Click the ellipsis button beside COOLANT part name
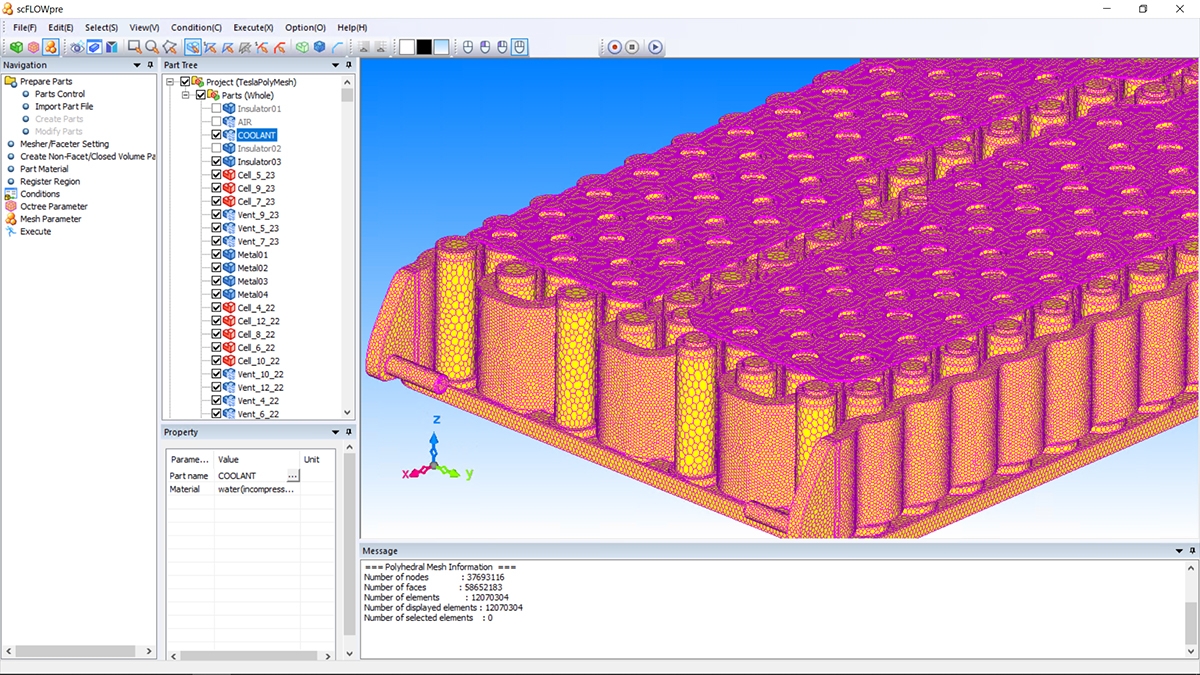Viewport: 1200px width, 675px height. point(292,477)
